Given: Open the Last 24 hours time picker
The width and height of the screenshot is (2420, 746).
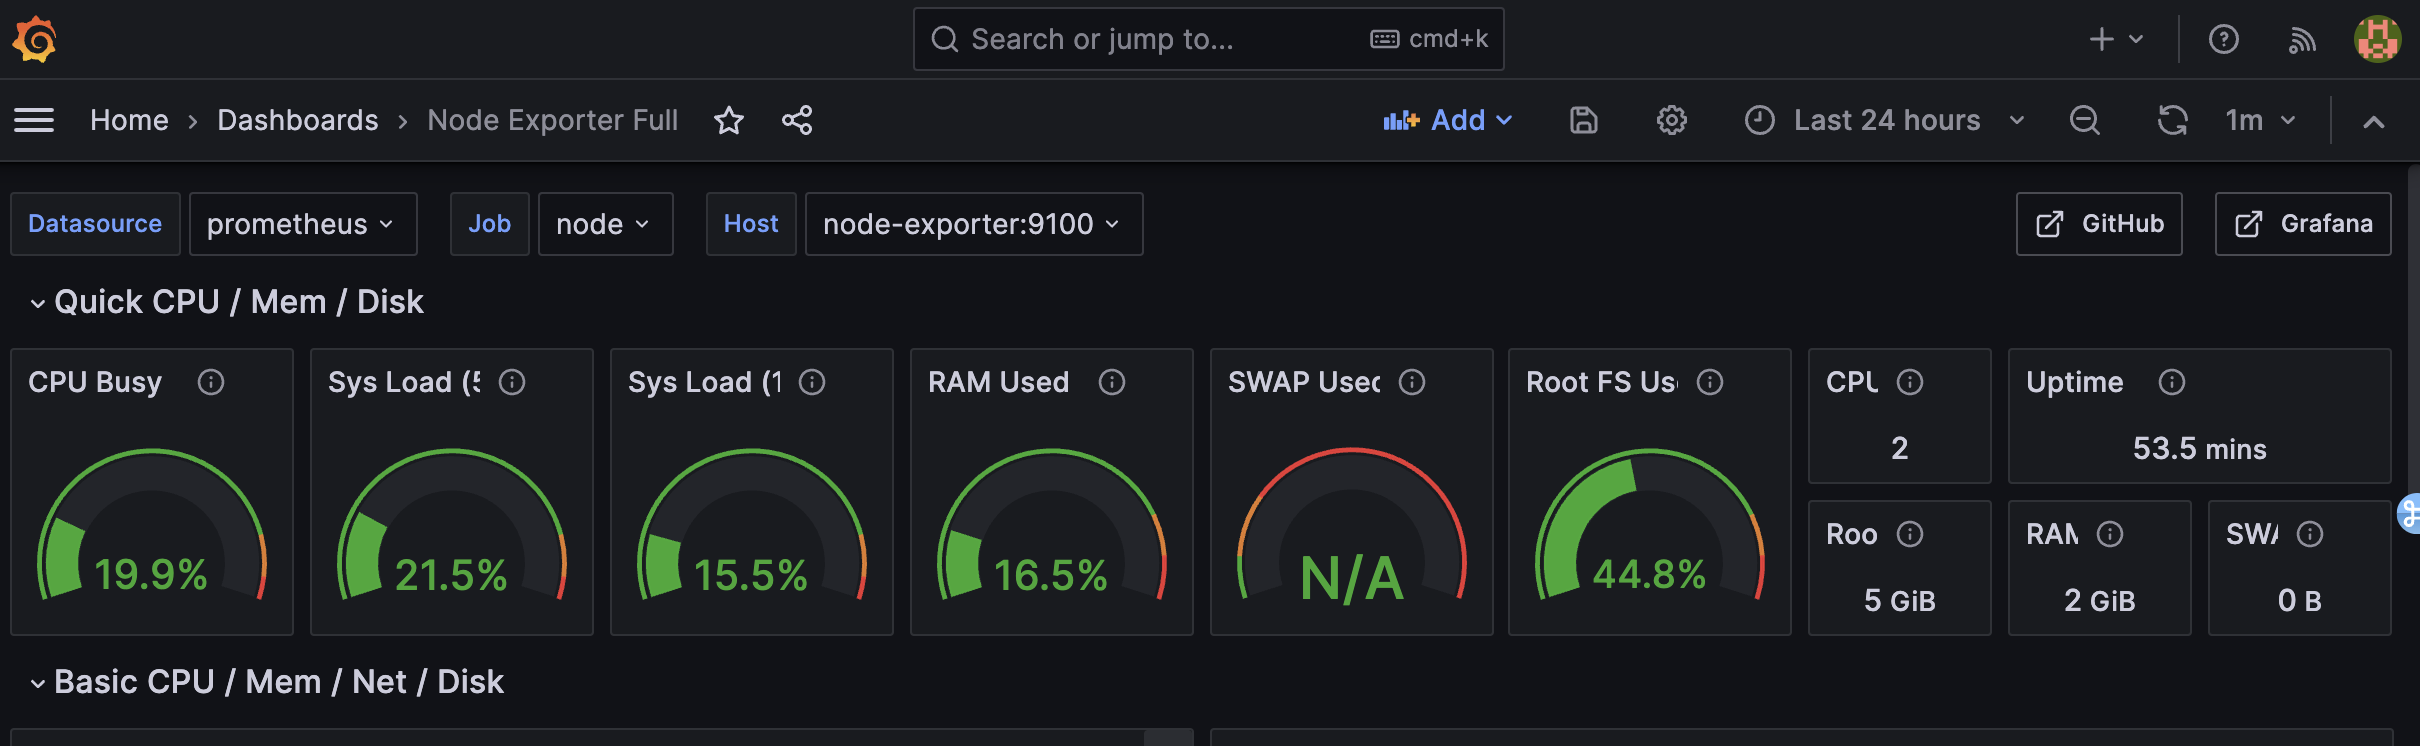Looking at the screenshot, I should (1885, 121).
